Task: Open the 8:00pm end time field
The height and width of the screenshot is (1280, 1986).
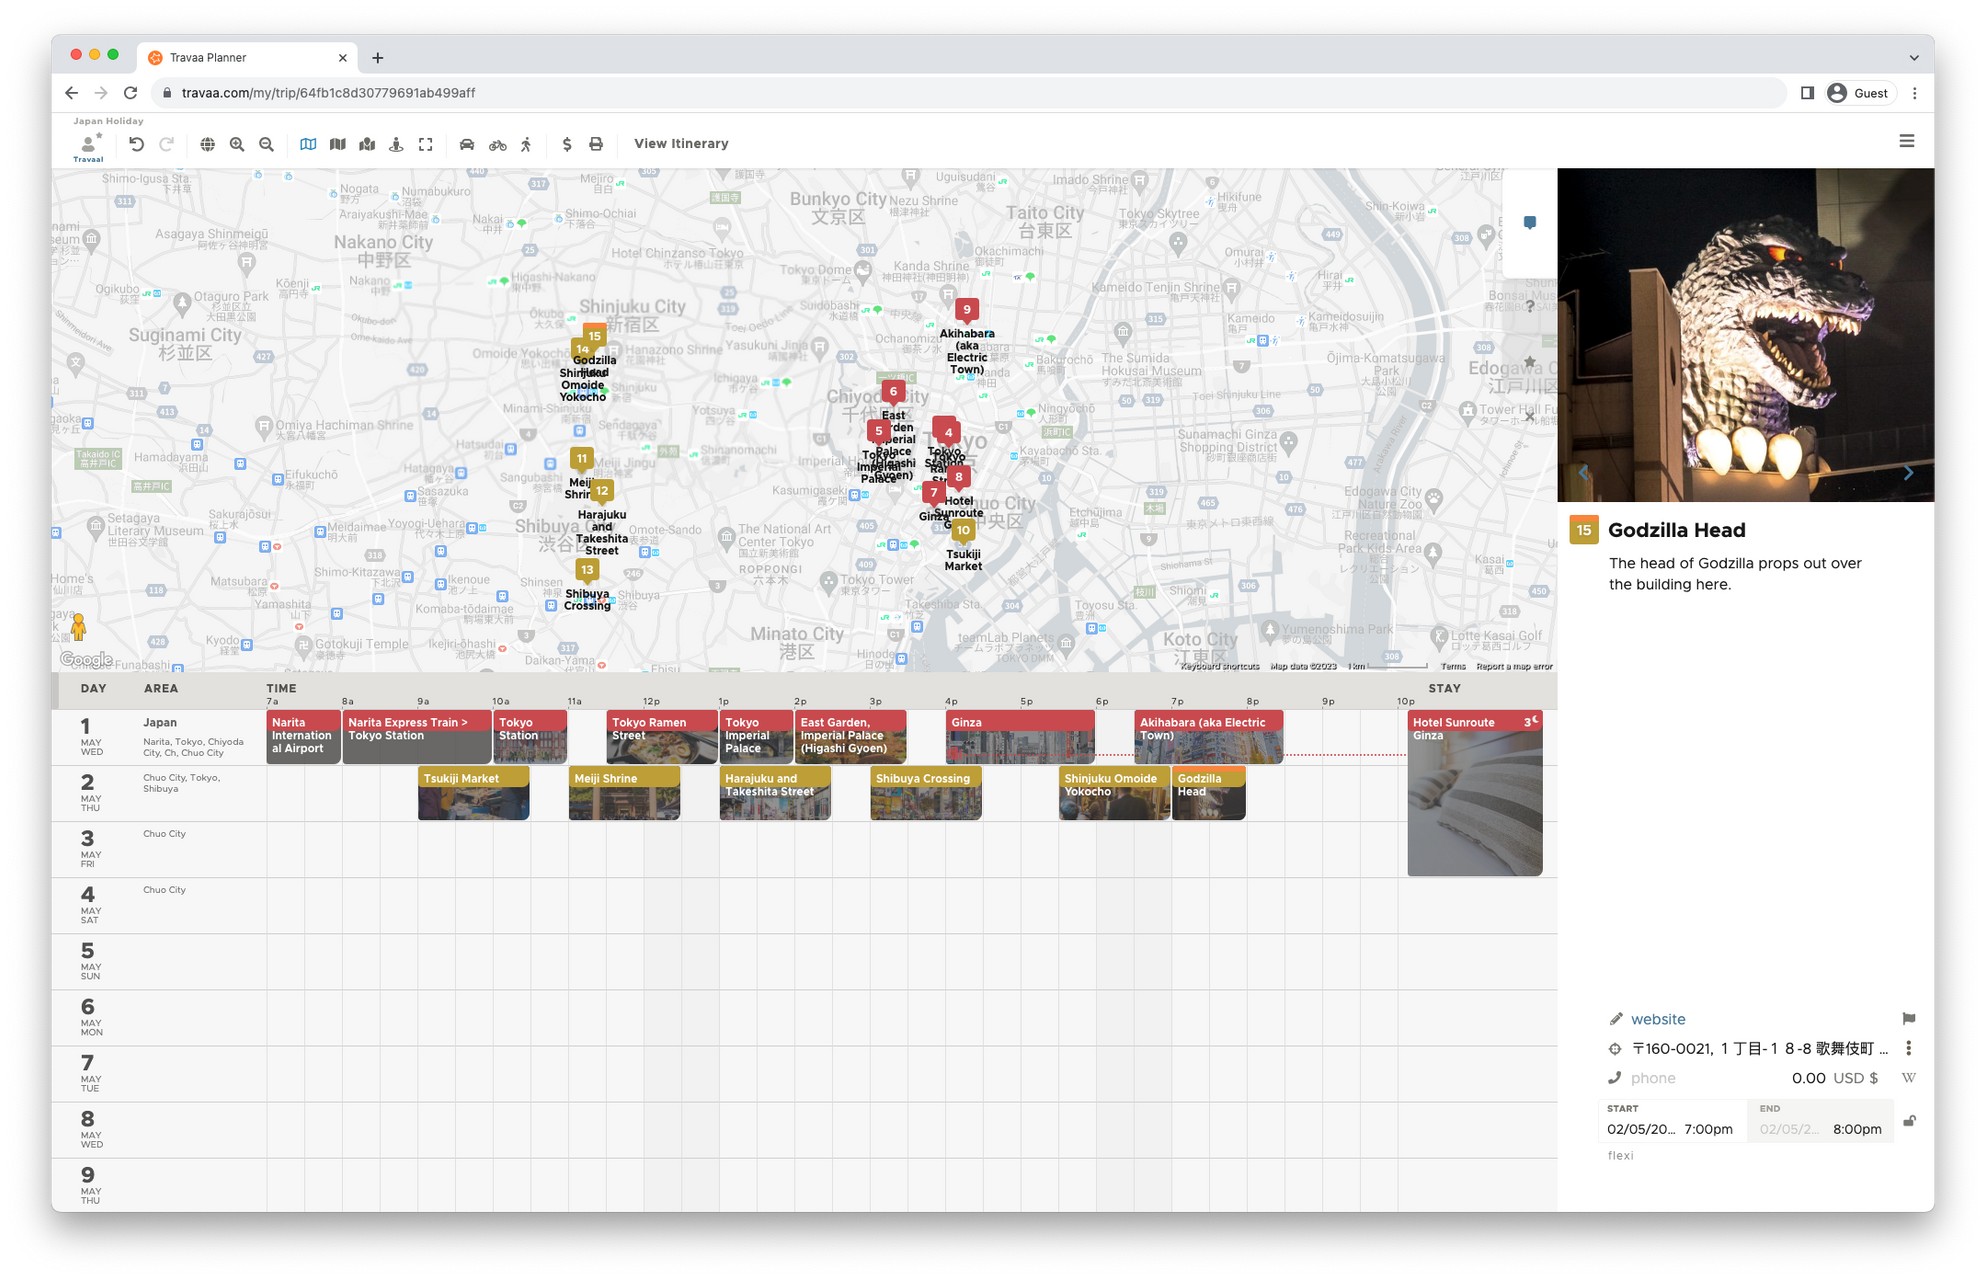Action: [1857, 1129]
